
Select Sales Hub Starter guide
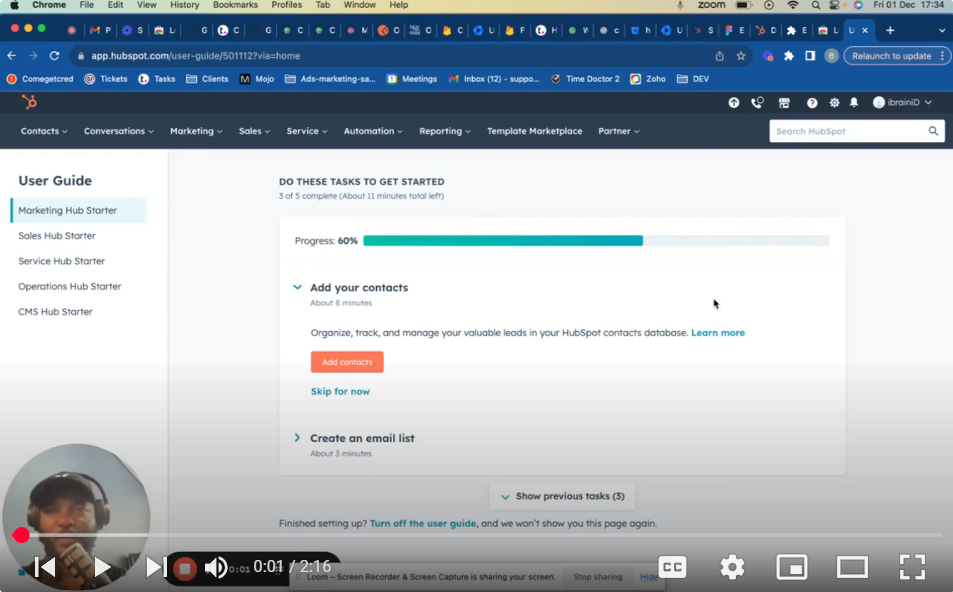pyautogui.click(x=57, y=236)
